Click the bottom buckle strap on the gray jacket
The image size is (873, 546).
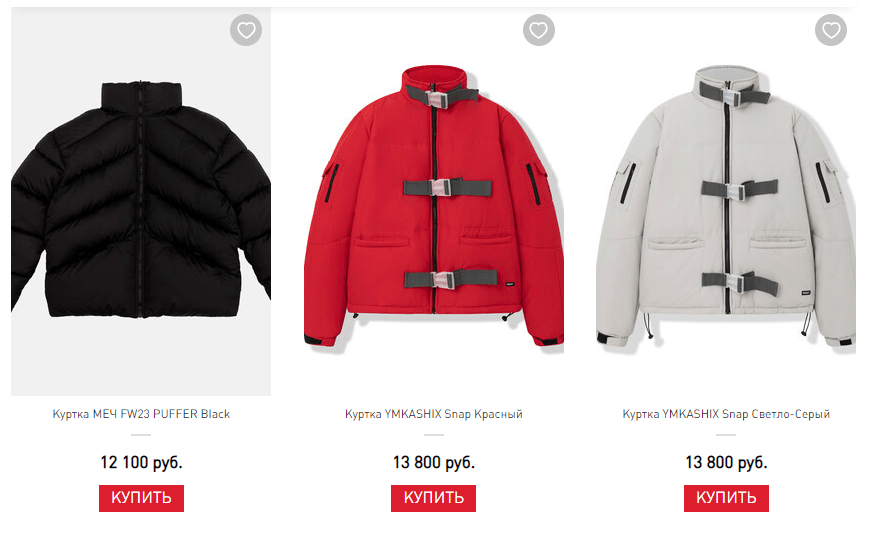pos(740,282)
